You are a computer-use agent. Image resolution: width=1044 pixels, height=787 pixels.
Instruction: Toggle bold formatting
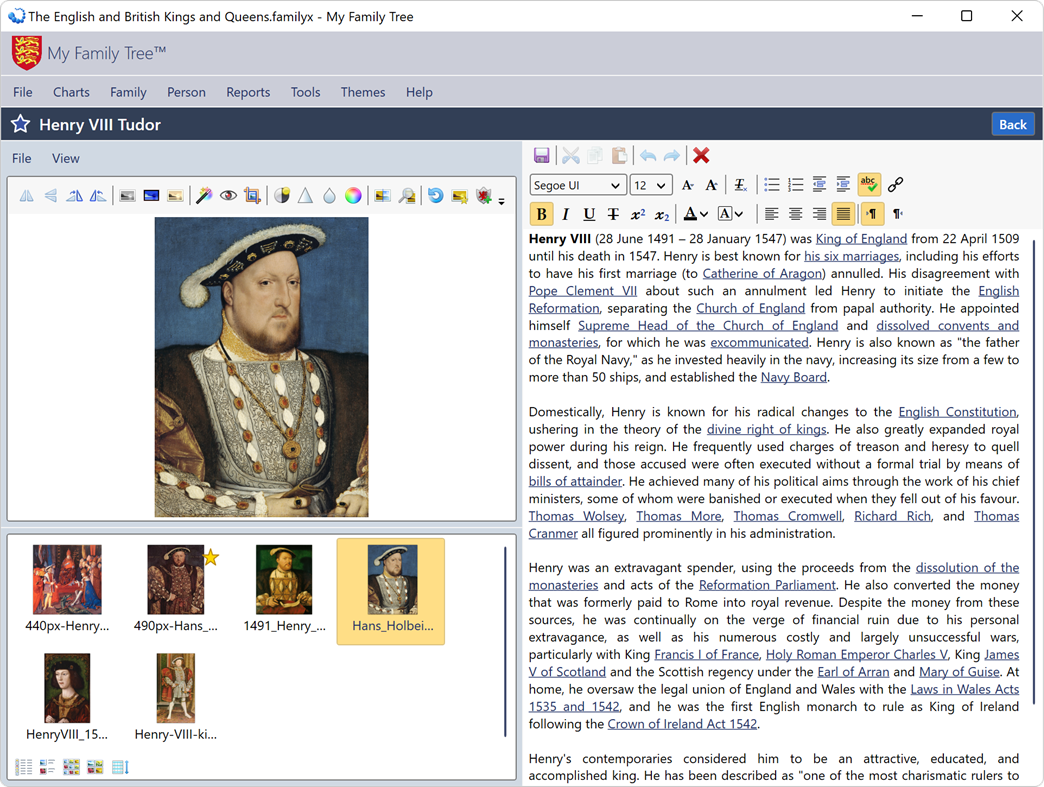(541, 213)
